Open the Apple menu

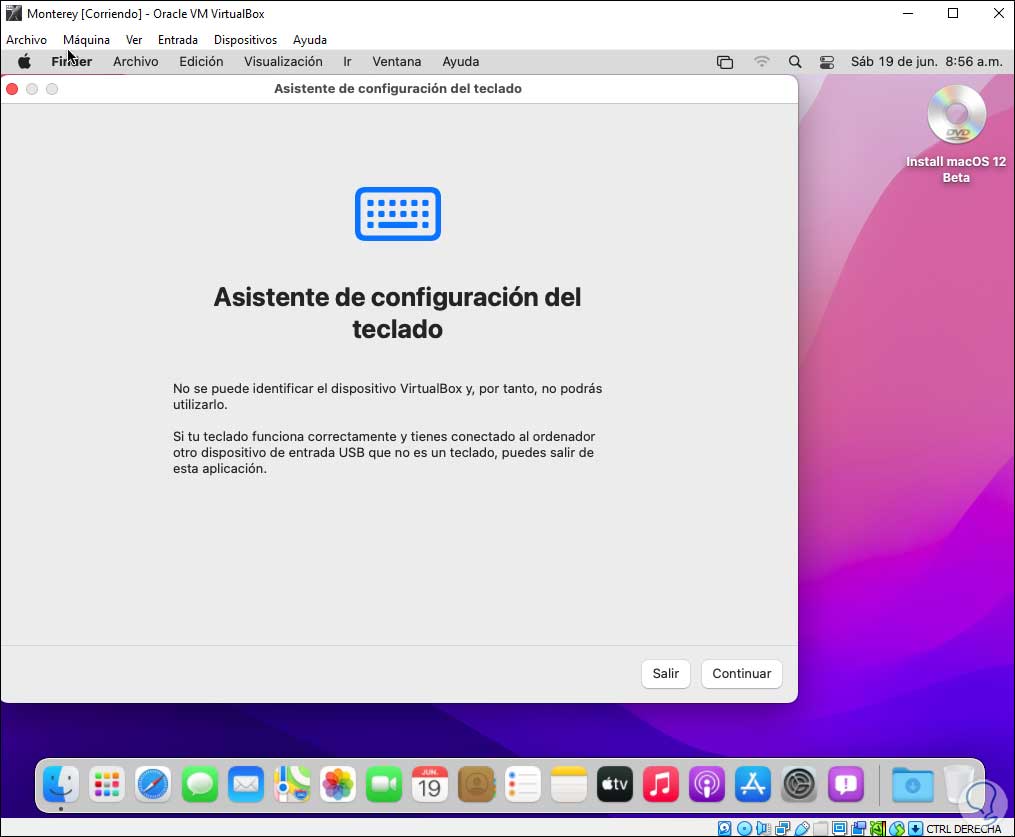[x=25, y=61]
